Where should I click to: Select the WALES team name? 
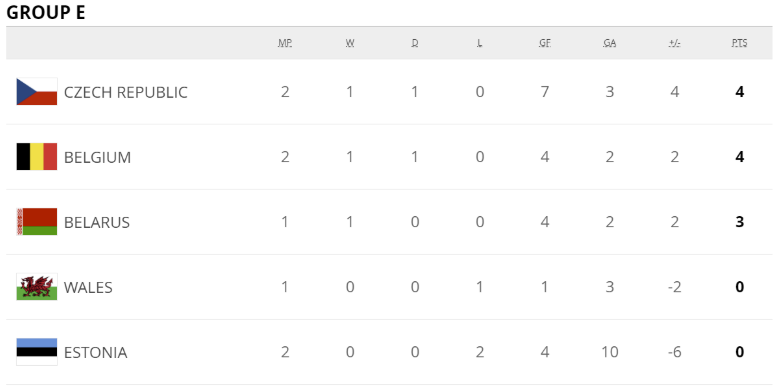tap(88, 288)
